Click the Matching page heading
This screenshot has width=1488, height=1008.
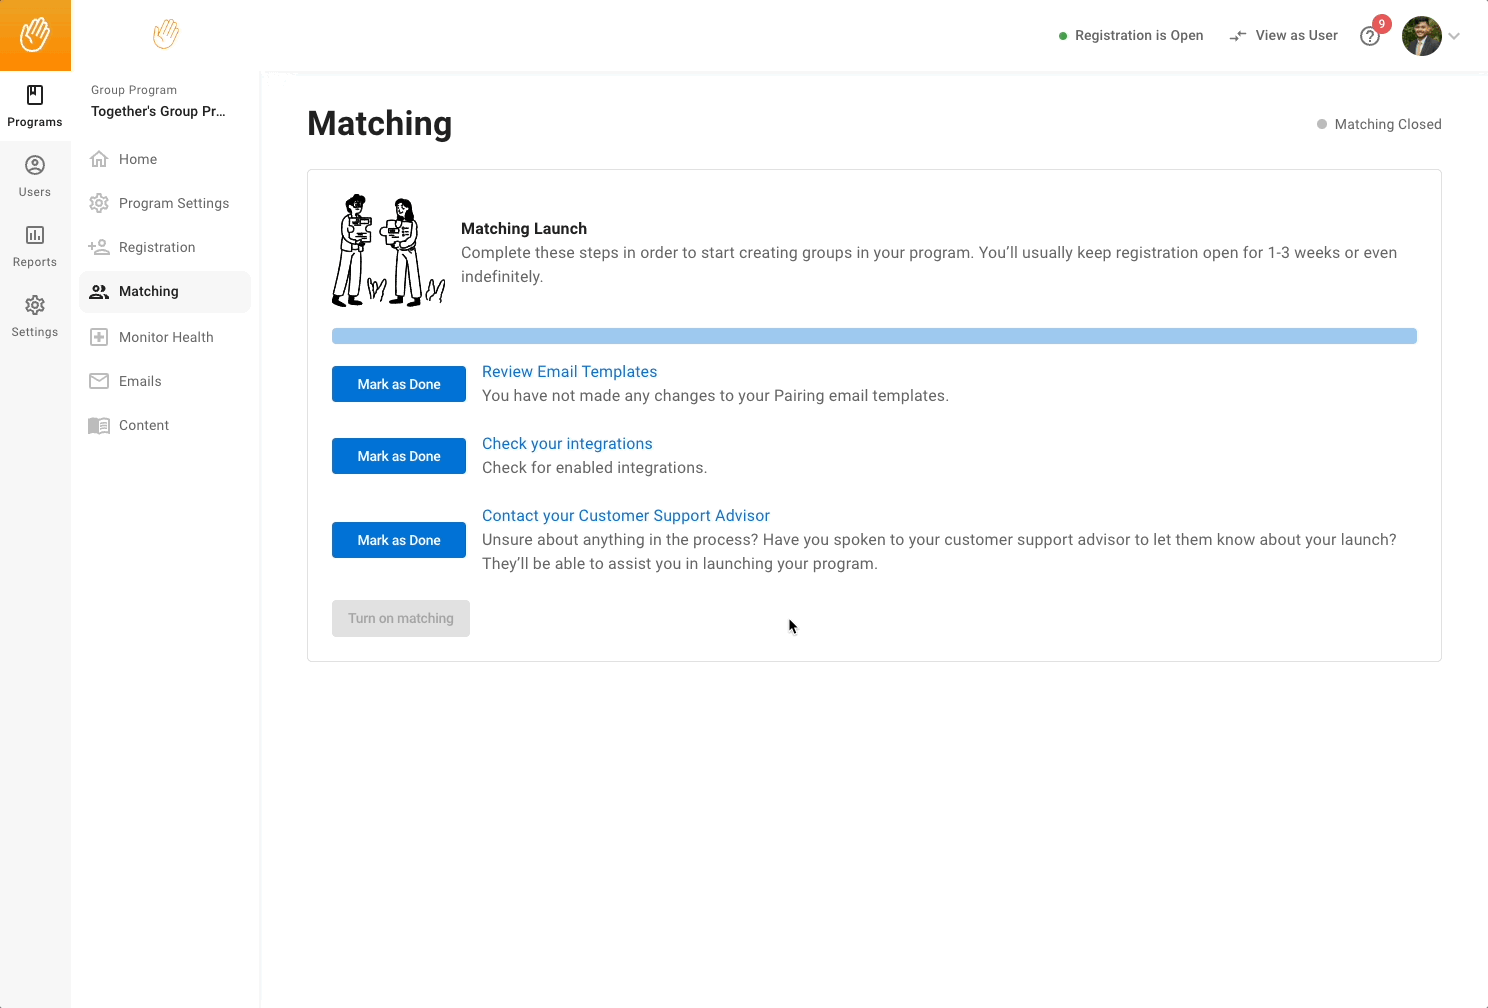380,123
